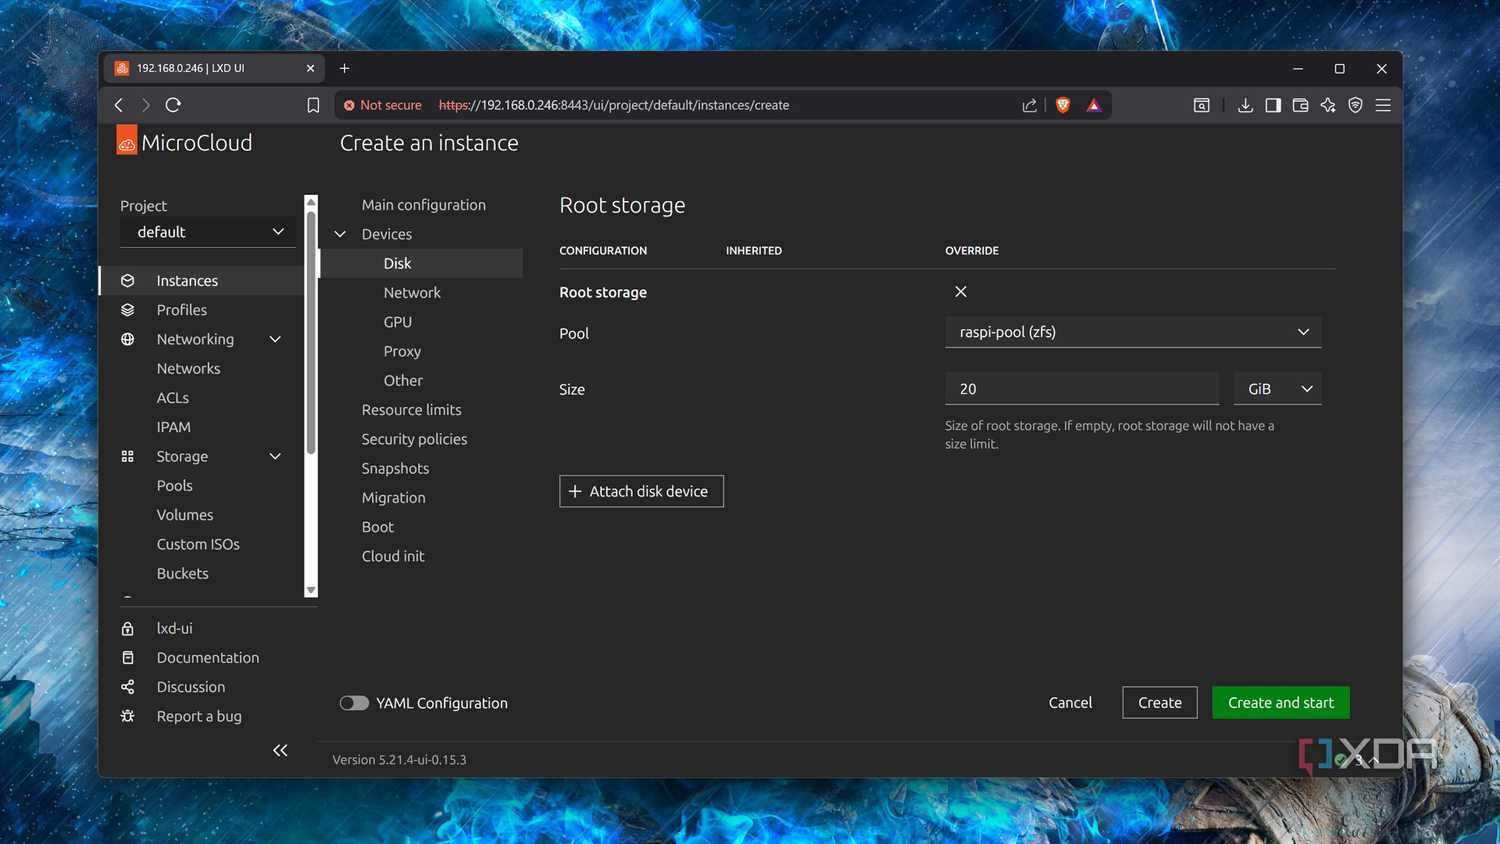Screen dimensions: 1500x844
Task: Open Pools under Storage
Action: 174,486
